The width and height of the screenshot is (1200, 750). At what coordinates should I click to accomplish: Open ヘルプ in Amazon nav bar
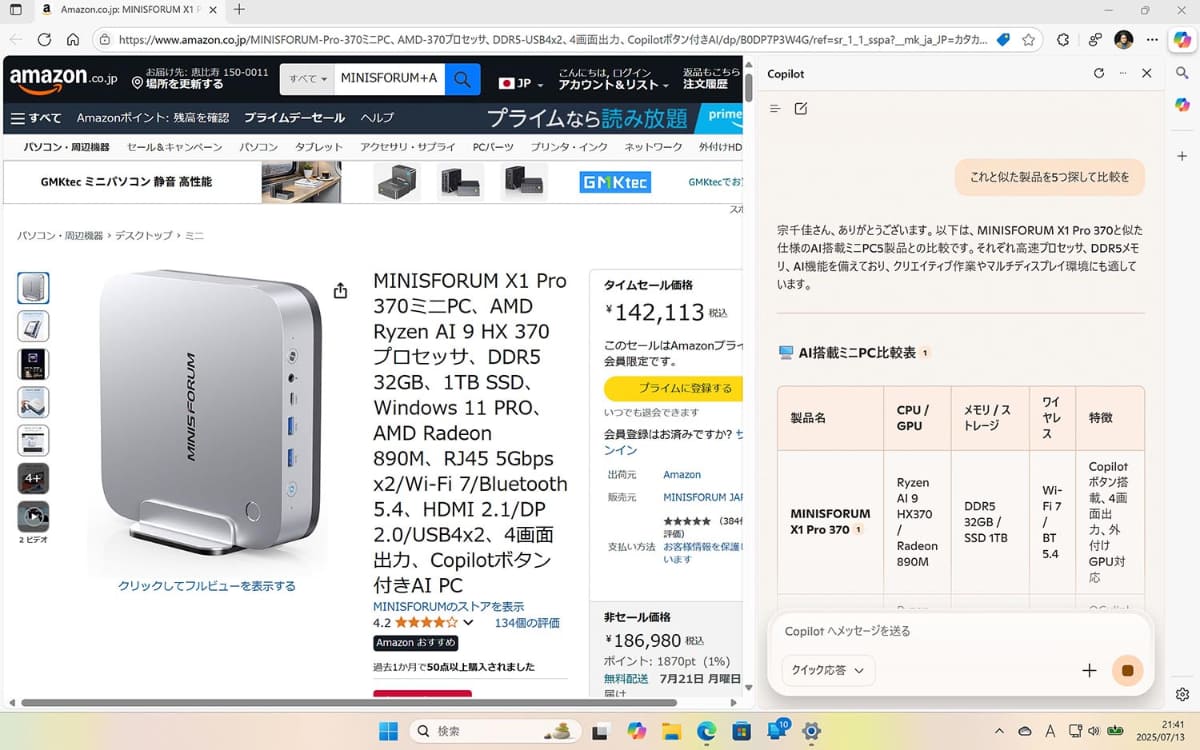tap(377, 118)
